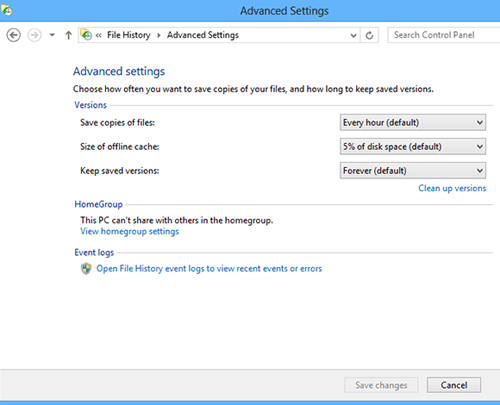Click the File History address bar icon

(86, 35)
